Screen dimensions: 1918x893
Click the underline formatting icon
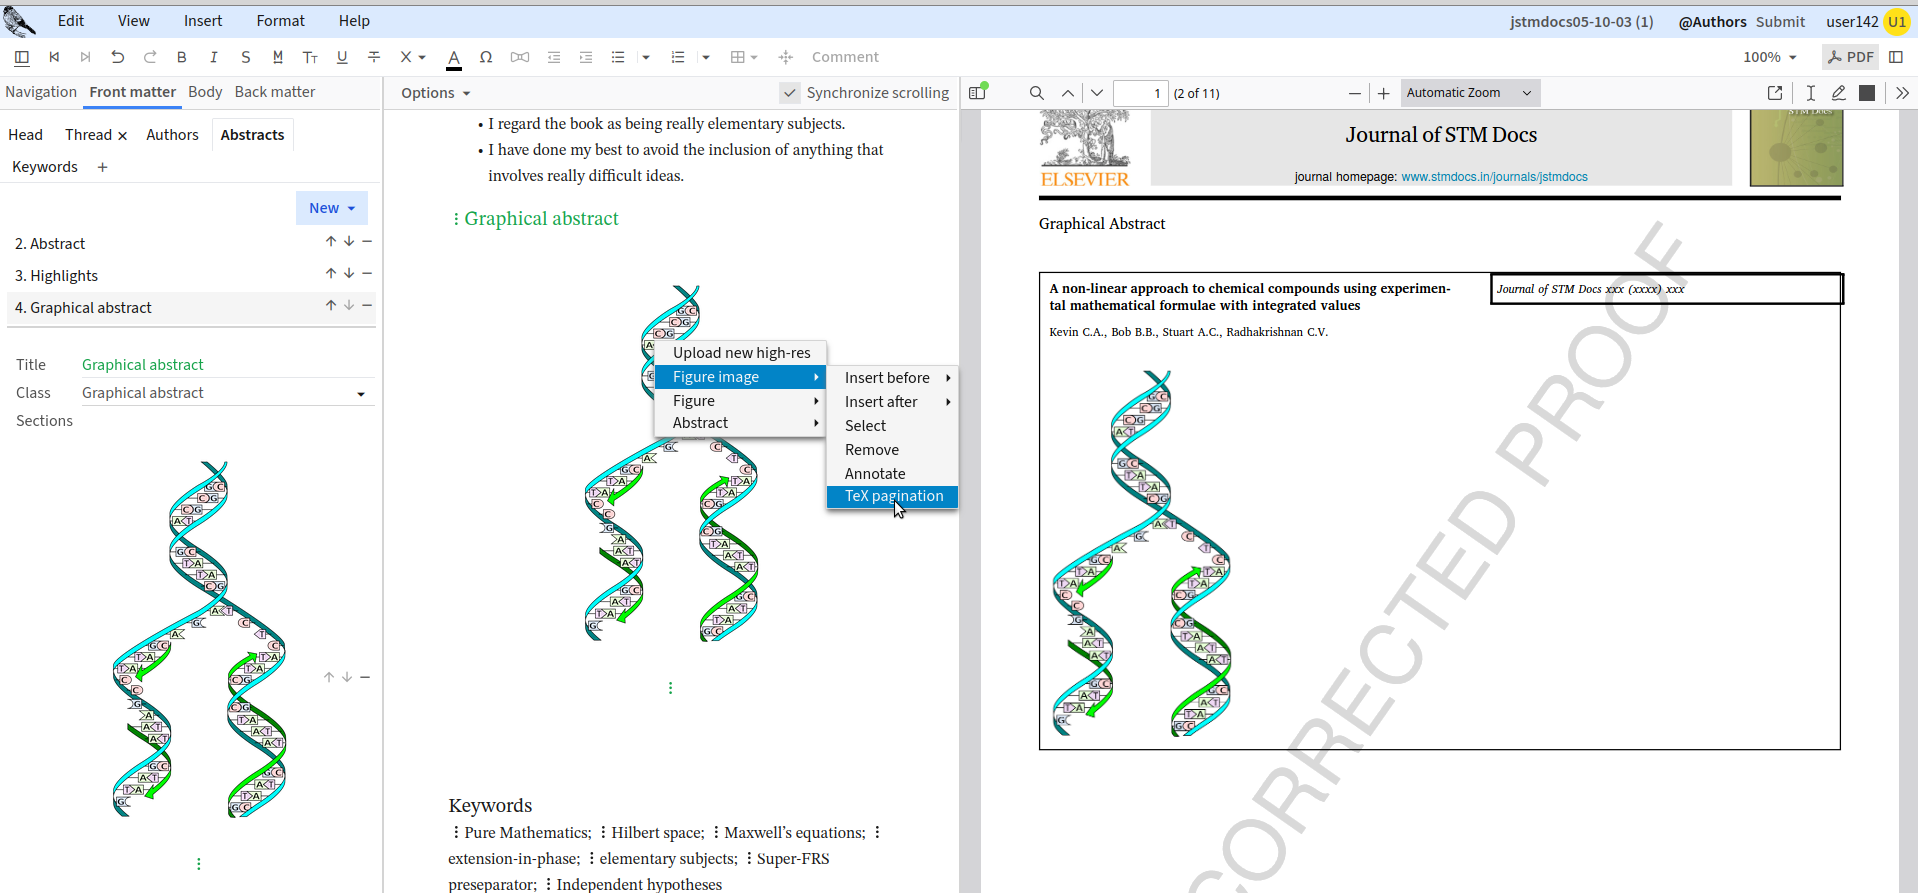tap(342, 57)
